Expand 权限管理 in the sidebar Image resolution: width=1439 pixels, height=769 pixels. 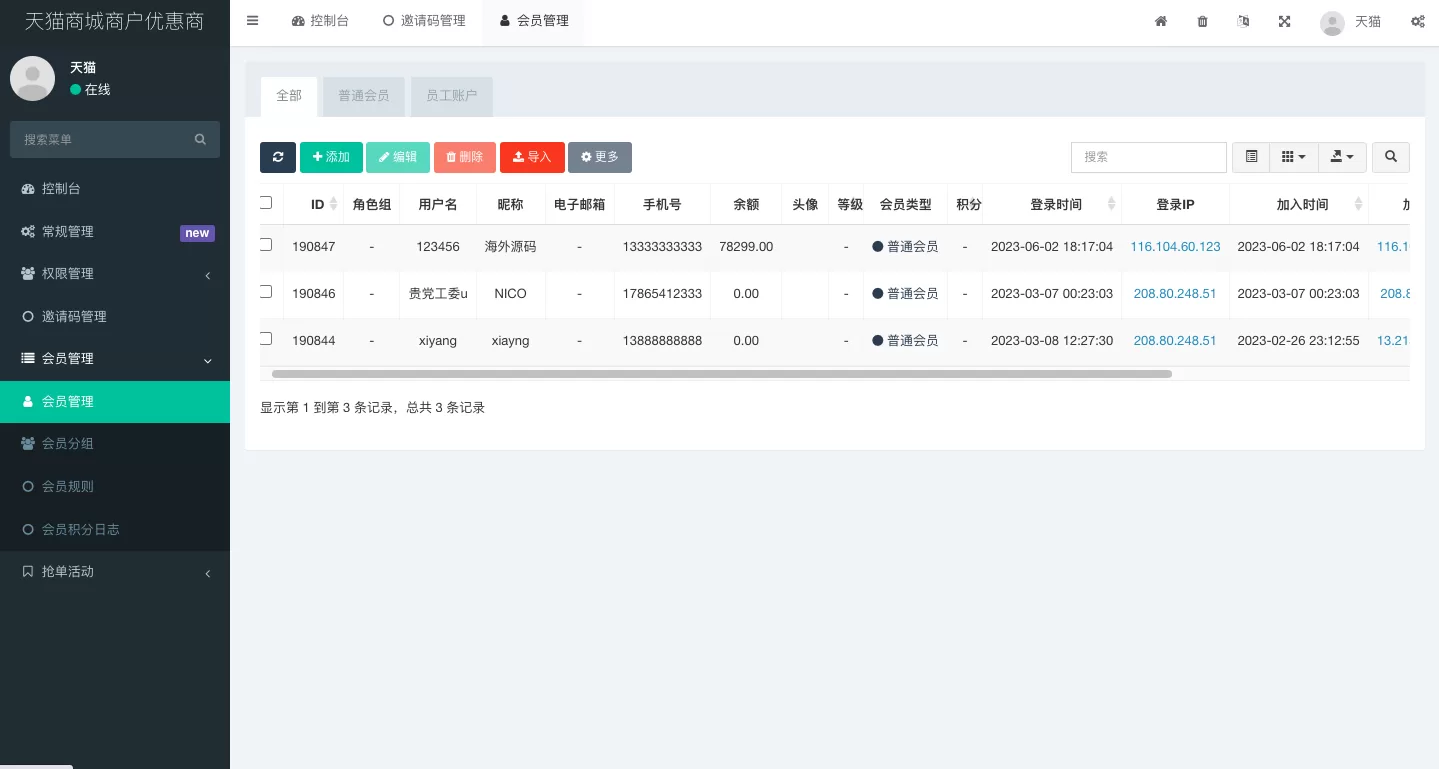114,274
